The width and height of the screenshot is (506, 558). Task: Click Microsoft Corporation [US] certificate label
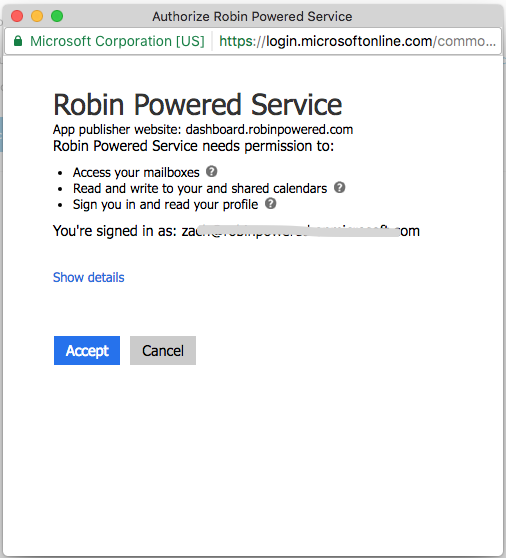(117, 41)
